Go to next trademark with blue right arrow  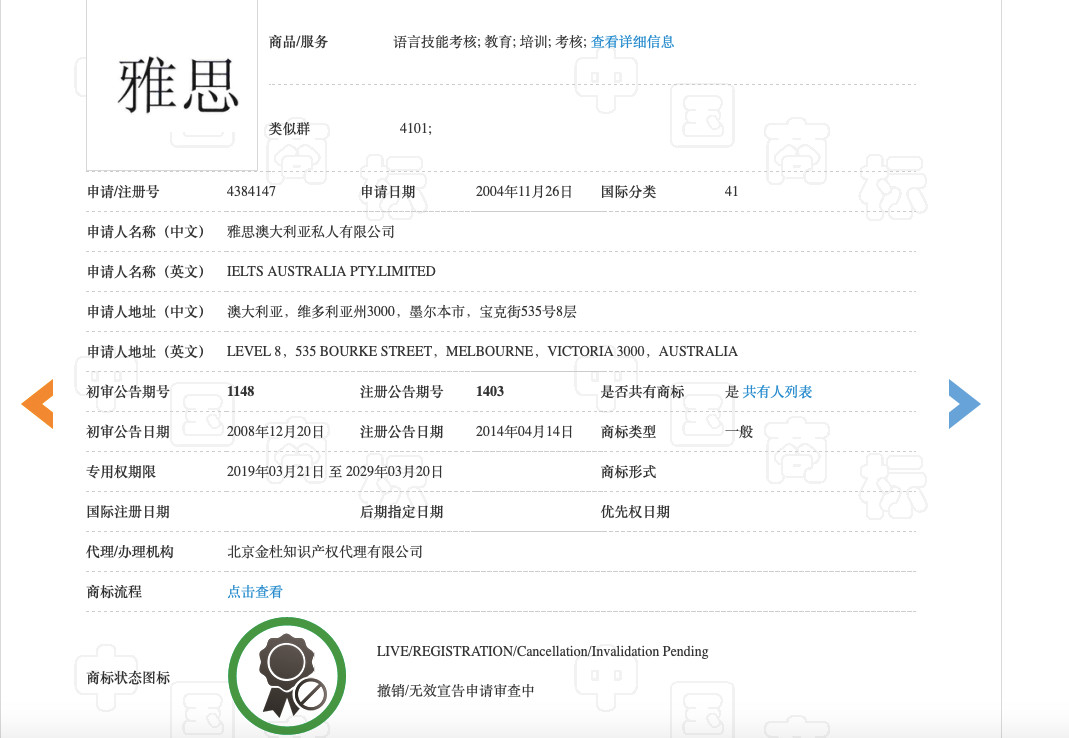(x=964, y=404)
